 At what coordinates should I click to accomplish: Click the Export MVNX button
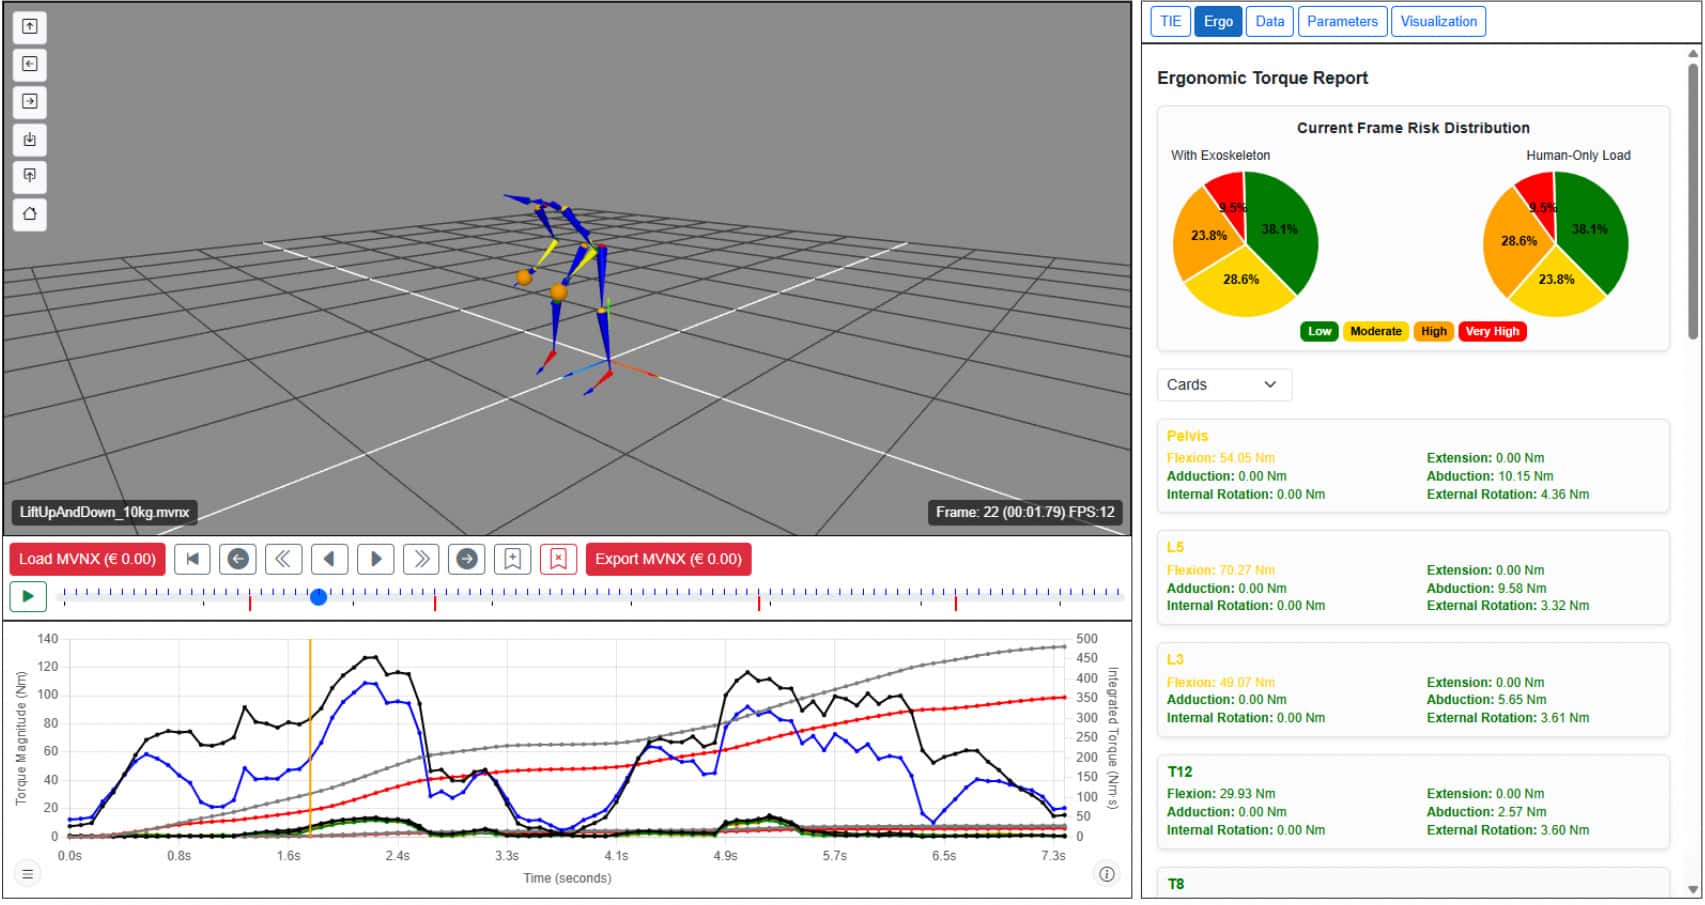click(x=668, y=559)
